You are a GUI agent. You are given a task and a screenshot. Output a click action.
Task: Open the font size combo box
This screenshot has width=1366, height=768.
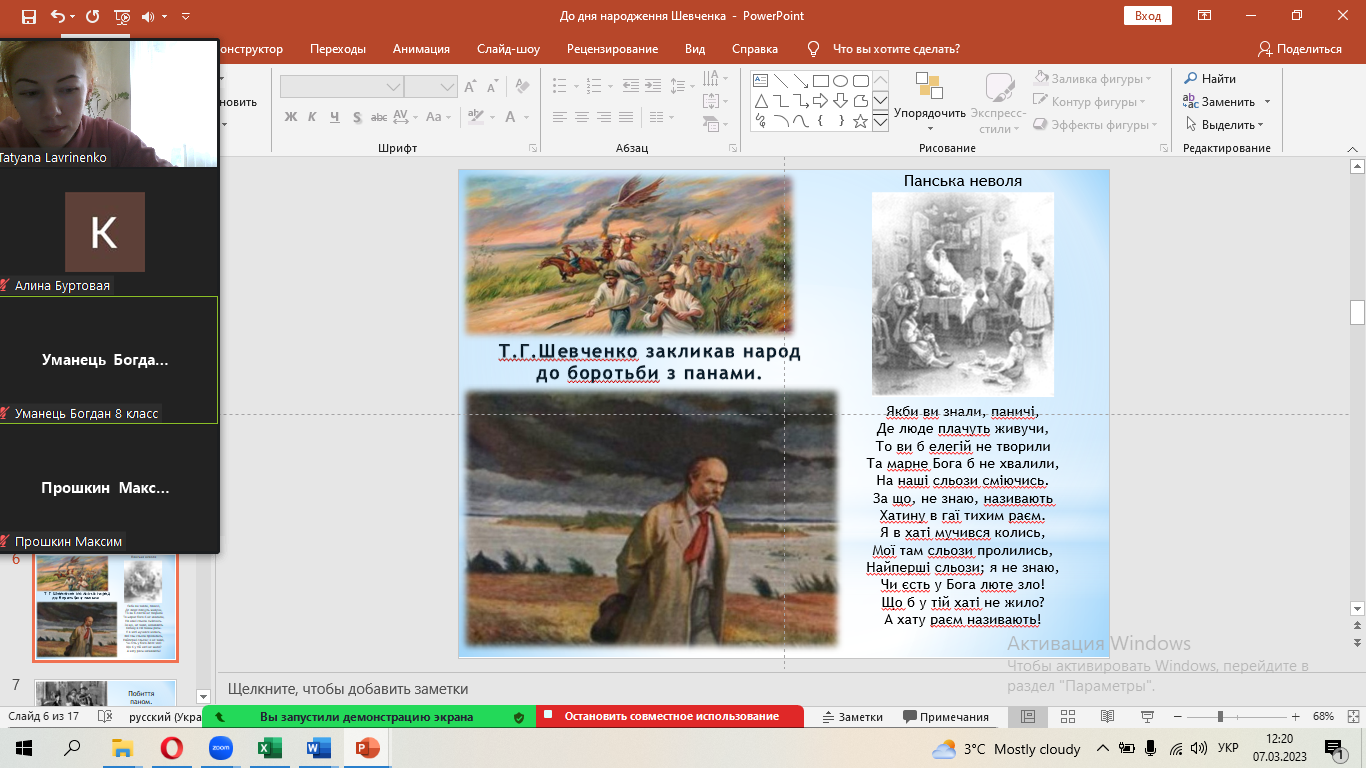point(431,87)
